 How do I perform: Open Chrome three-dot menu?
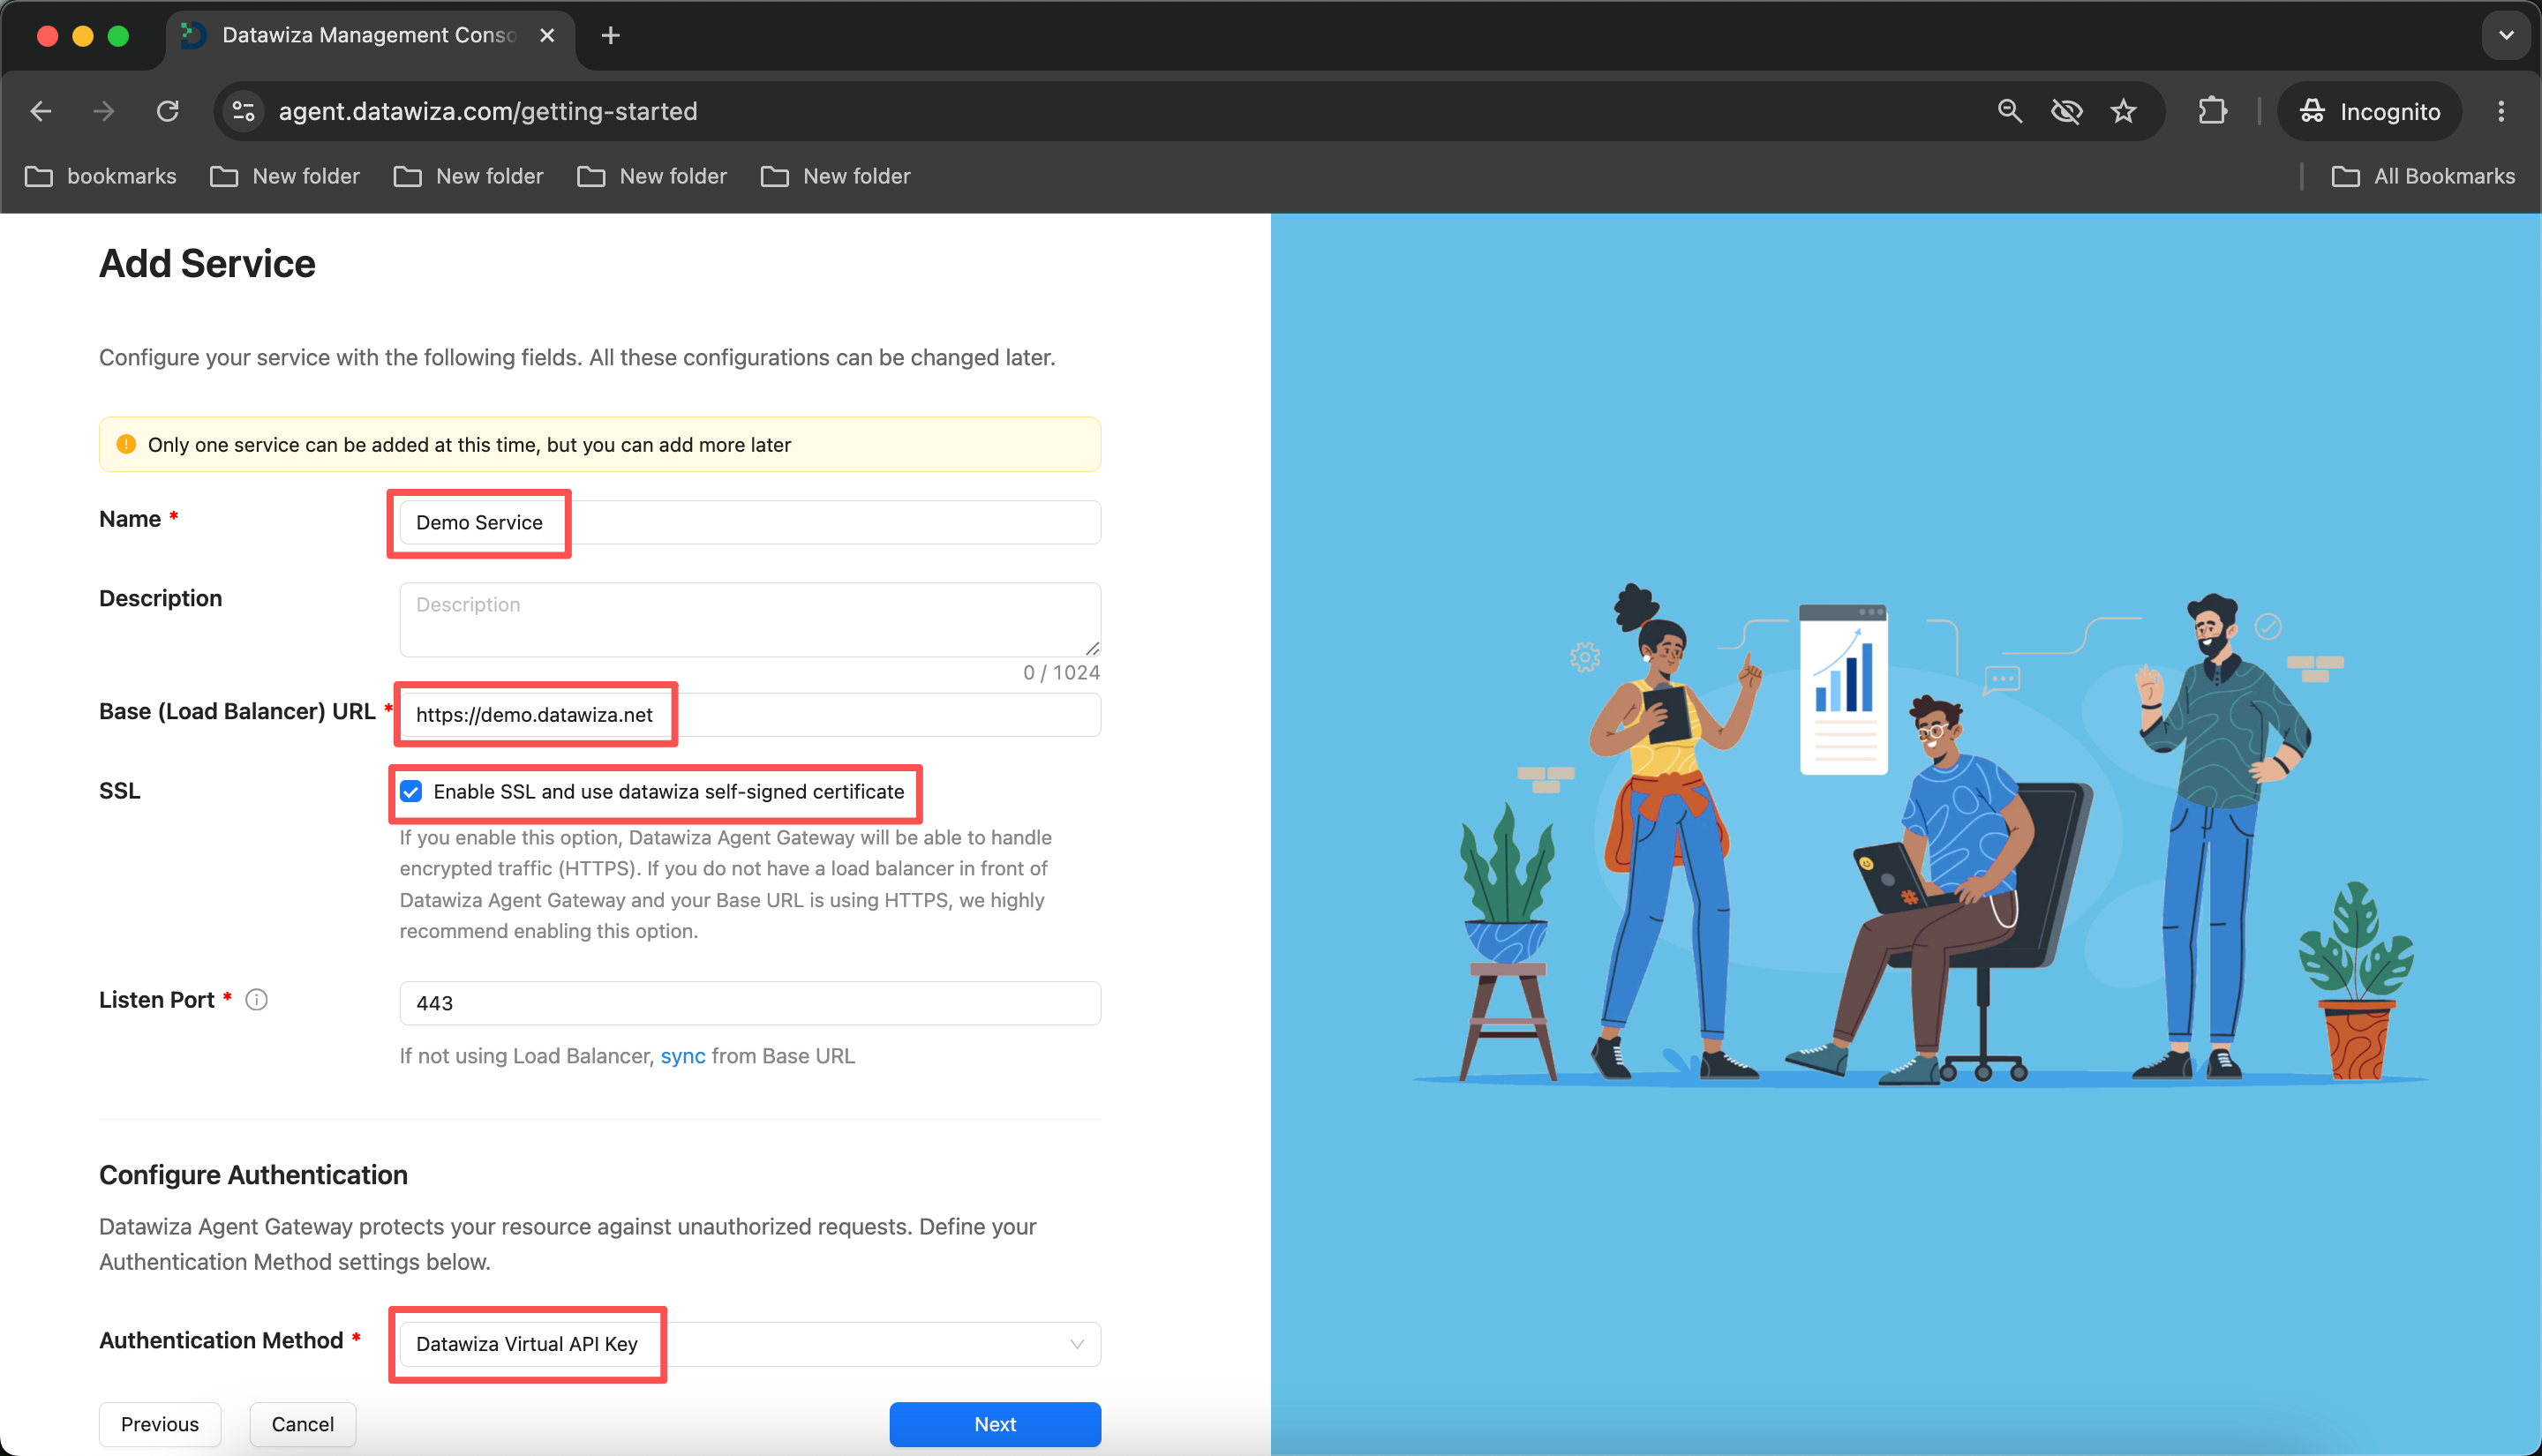(2501, 111)
